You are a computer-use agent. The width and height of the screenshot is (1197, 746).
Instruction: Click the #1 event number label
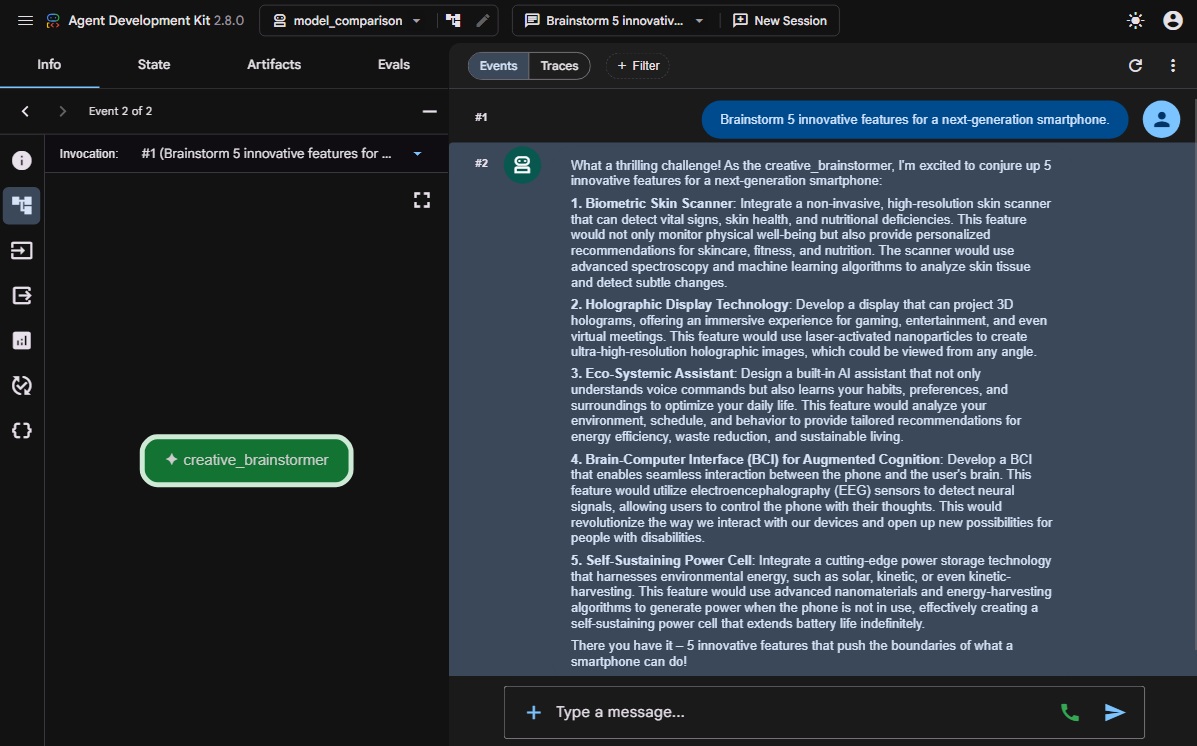pos(481,117)
